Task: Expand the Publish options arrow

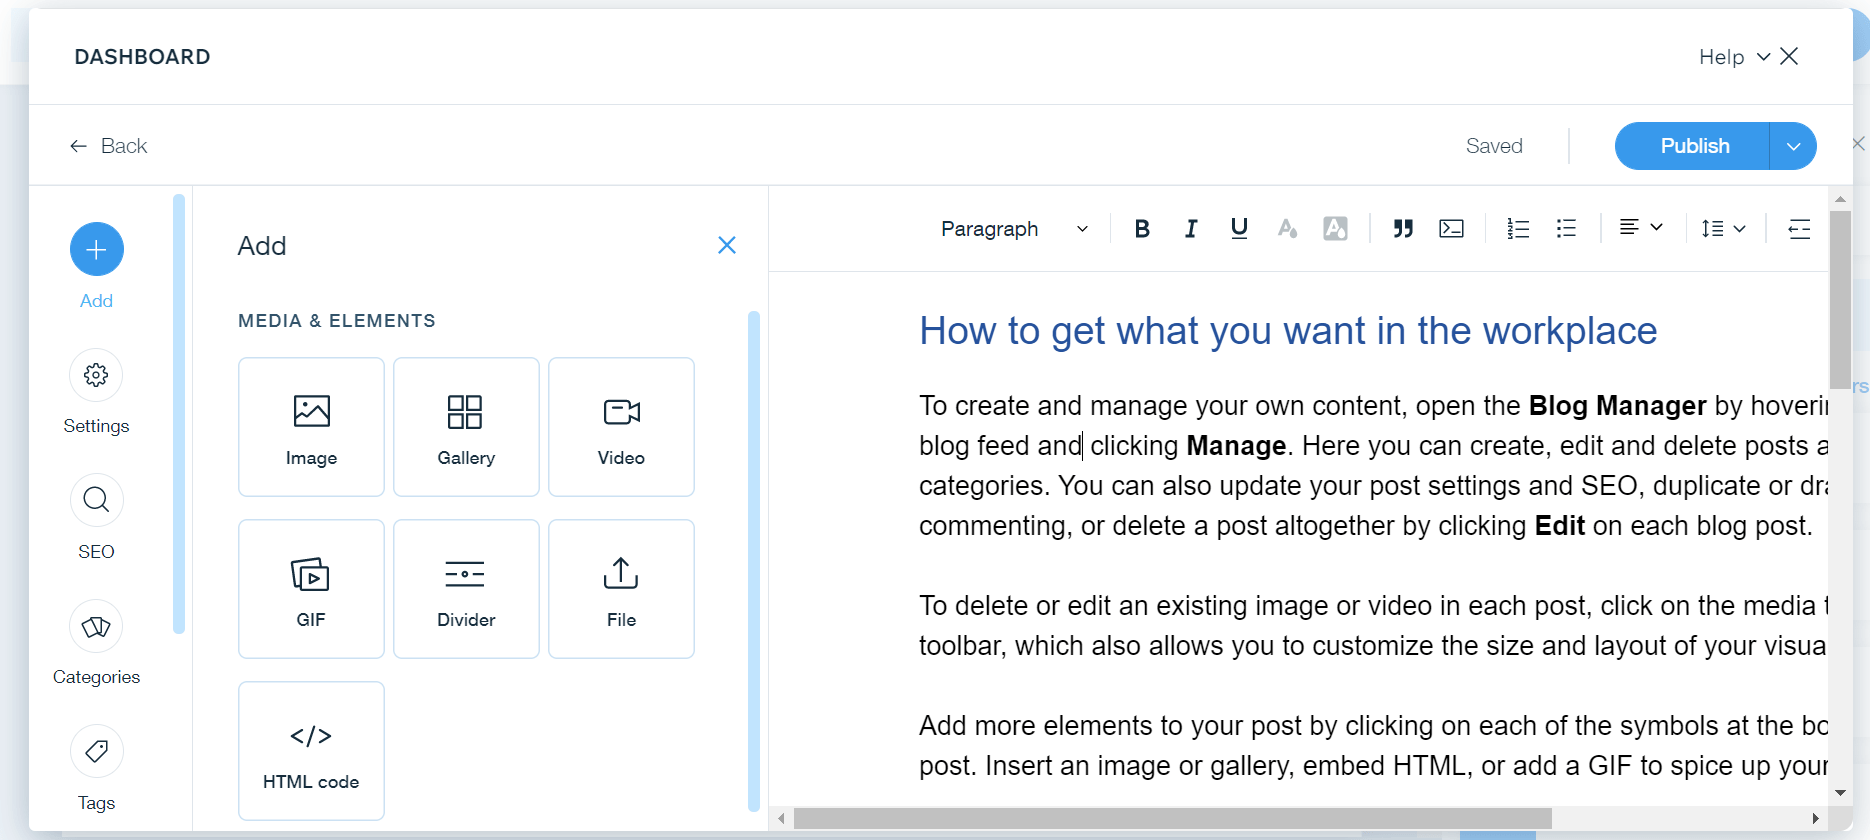Action: (1793, 146)
